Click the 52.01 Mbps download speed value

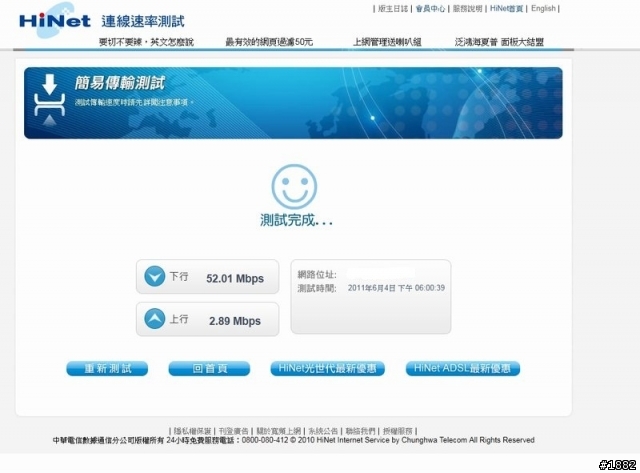click(235, 279)
